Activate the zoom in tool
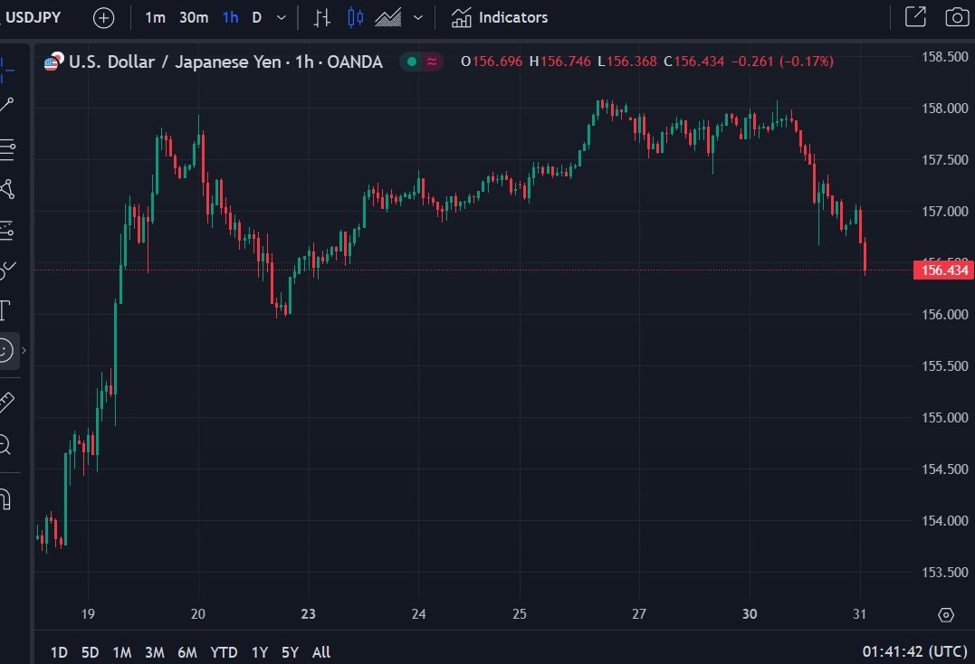The image size is (975, 664). pyautogui.click(x=5, y=445)
